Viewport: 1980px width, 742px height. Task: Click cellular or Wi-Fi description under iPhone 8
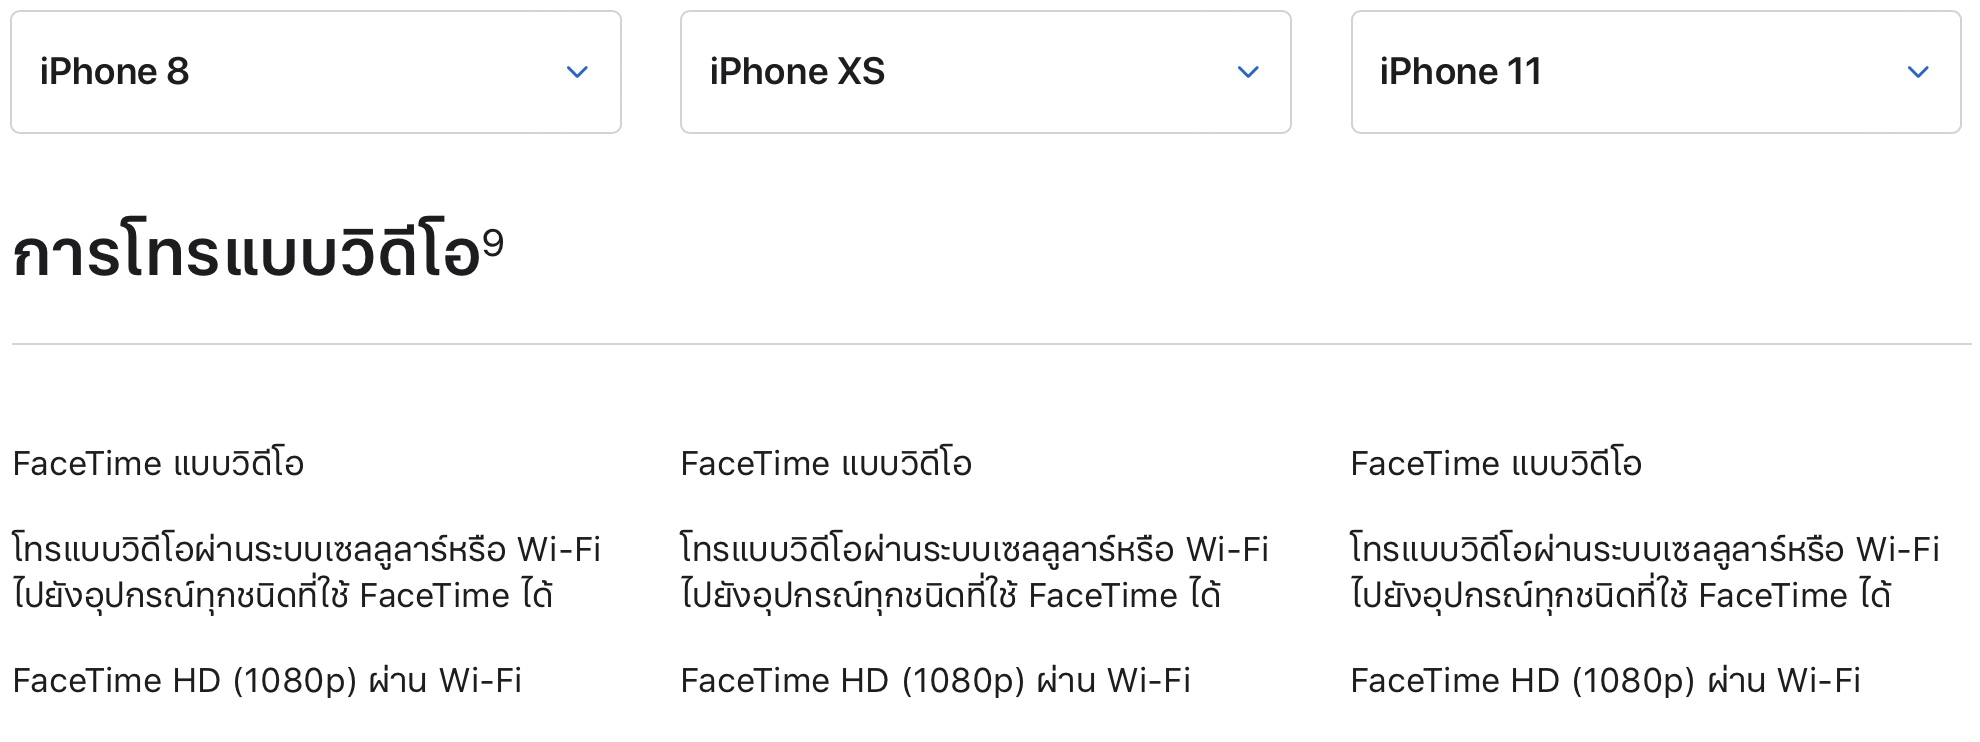[306, 572]
